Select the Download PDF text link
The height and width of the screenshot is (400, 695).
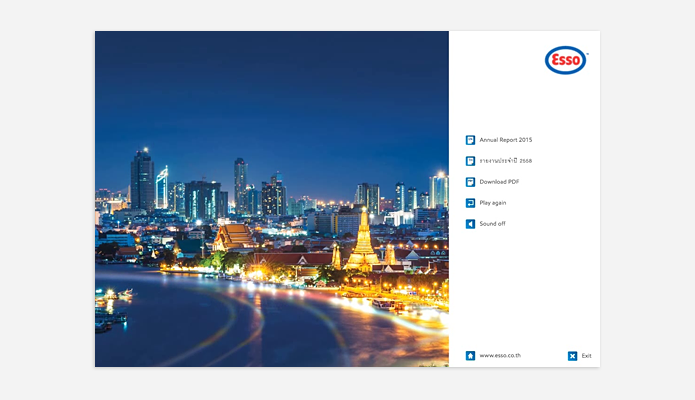(x=499, y=182)
